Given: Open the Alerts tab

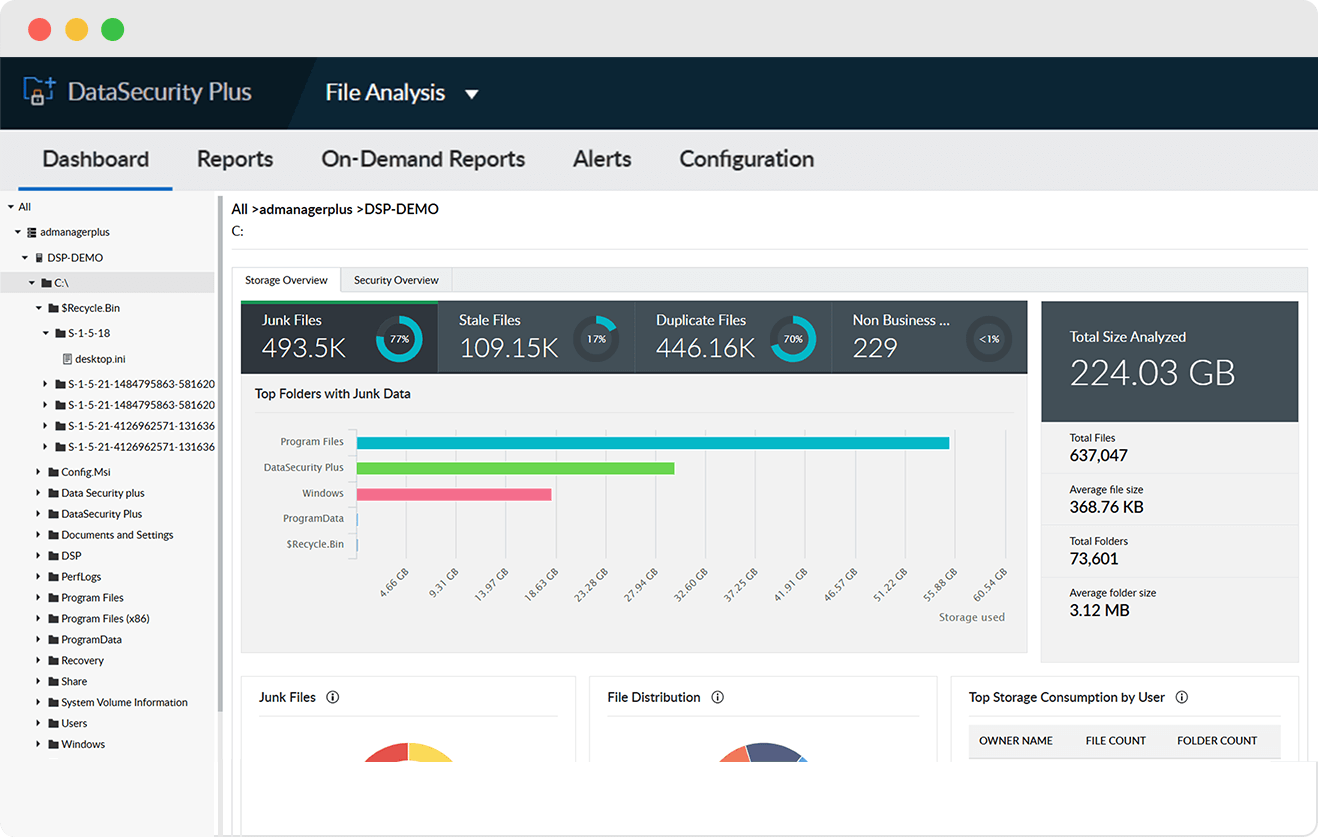Looking at the screenshot, I should click(x=602, y=159).
